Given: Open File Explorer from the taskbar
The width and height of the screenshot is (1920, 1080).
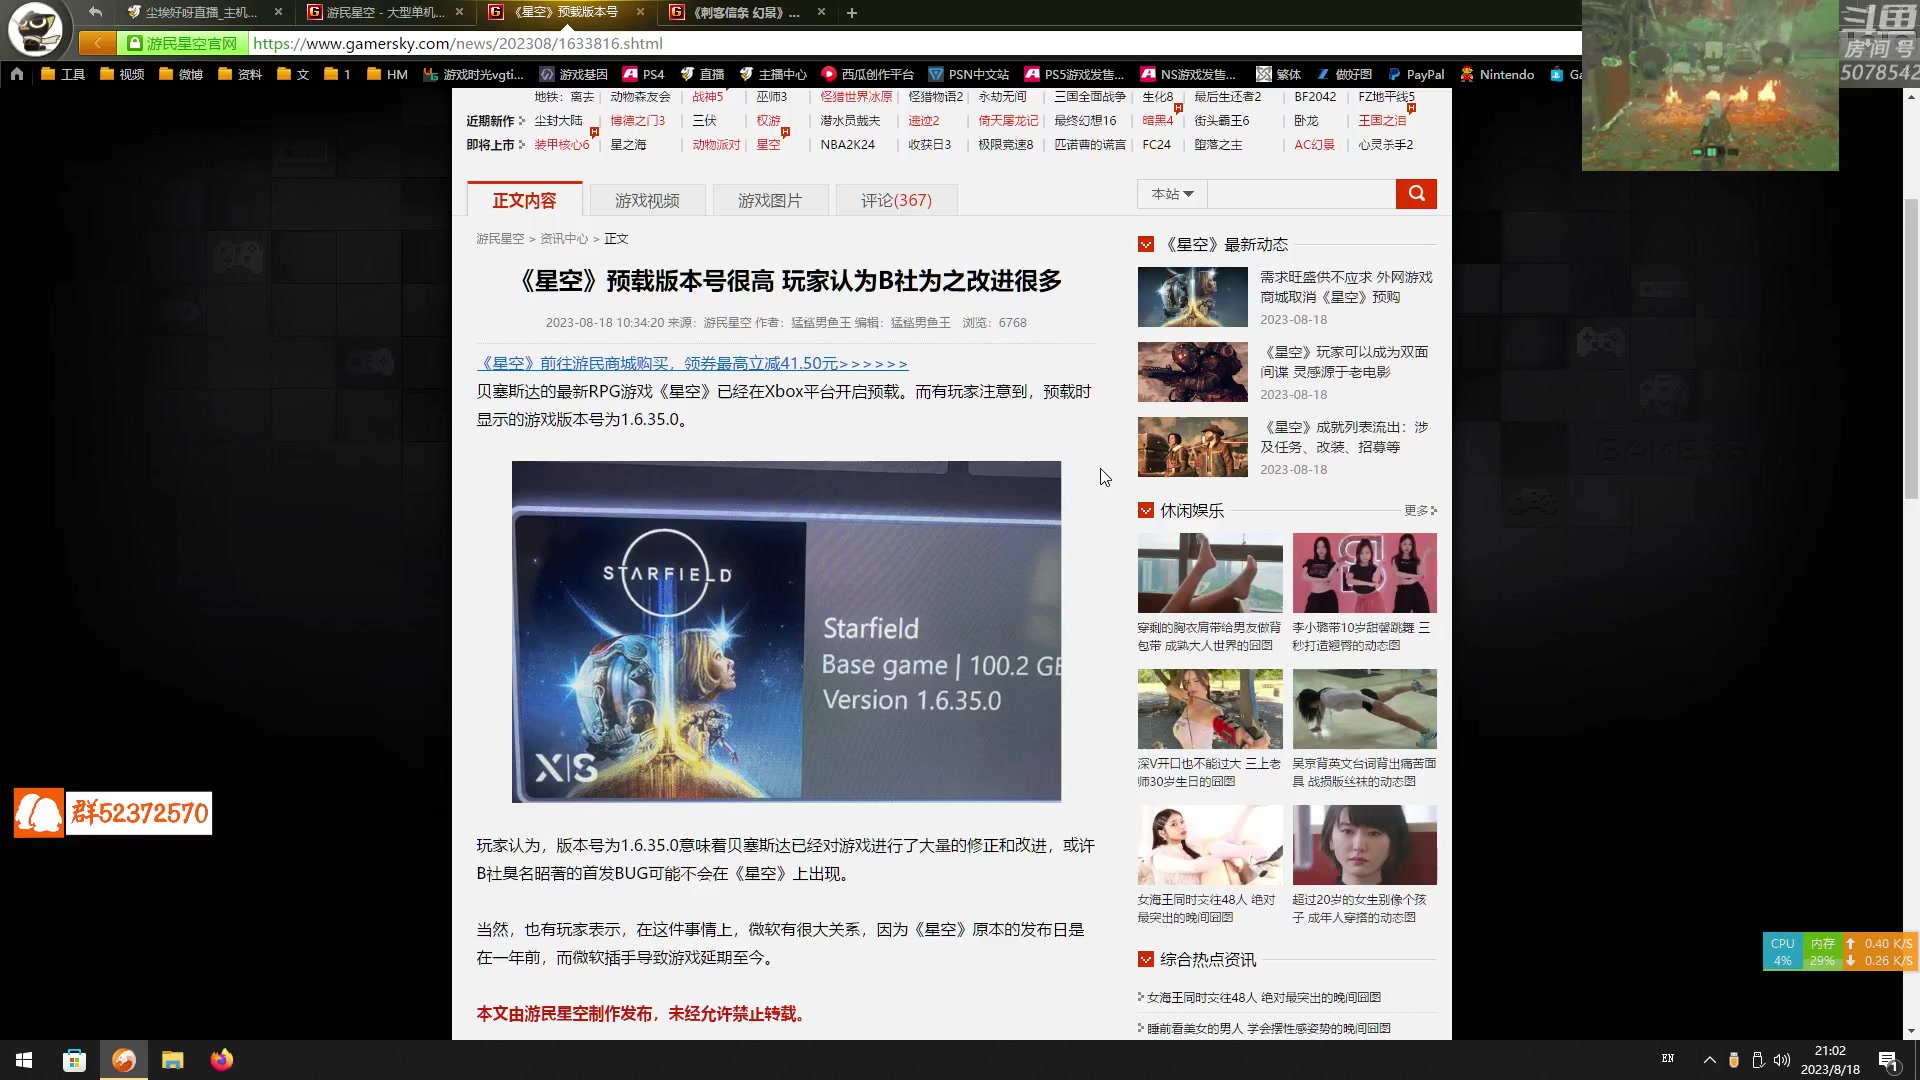Looking at the screenshot, I should (173, 1060).
